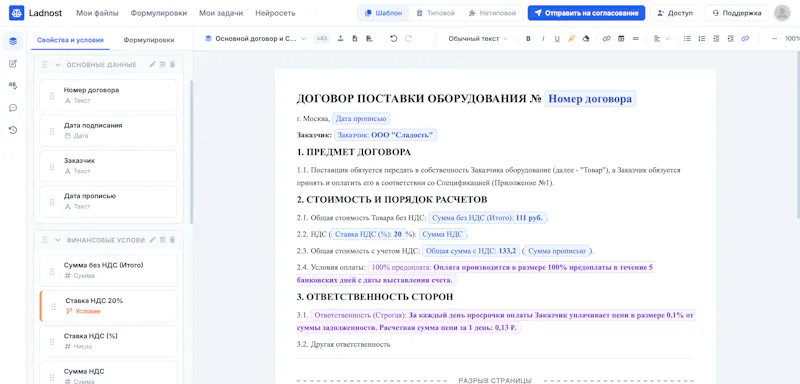This screenshot has width=800, height=384.
Task: Click the 'Дата прописью' placeholder in document
Action: tap(361, 119)
